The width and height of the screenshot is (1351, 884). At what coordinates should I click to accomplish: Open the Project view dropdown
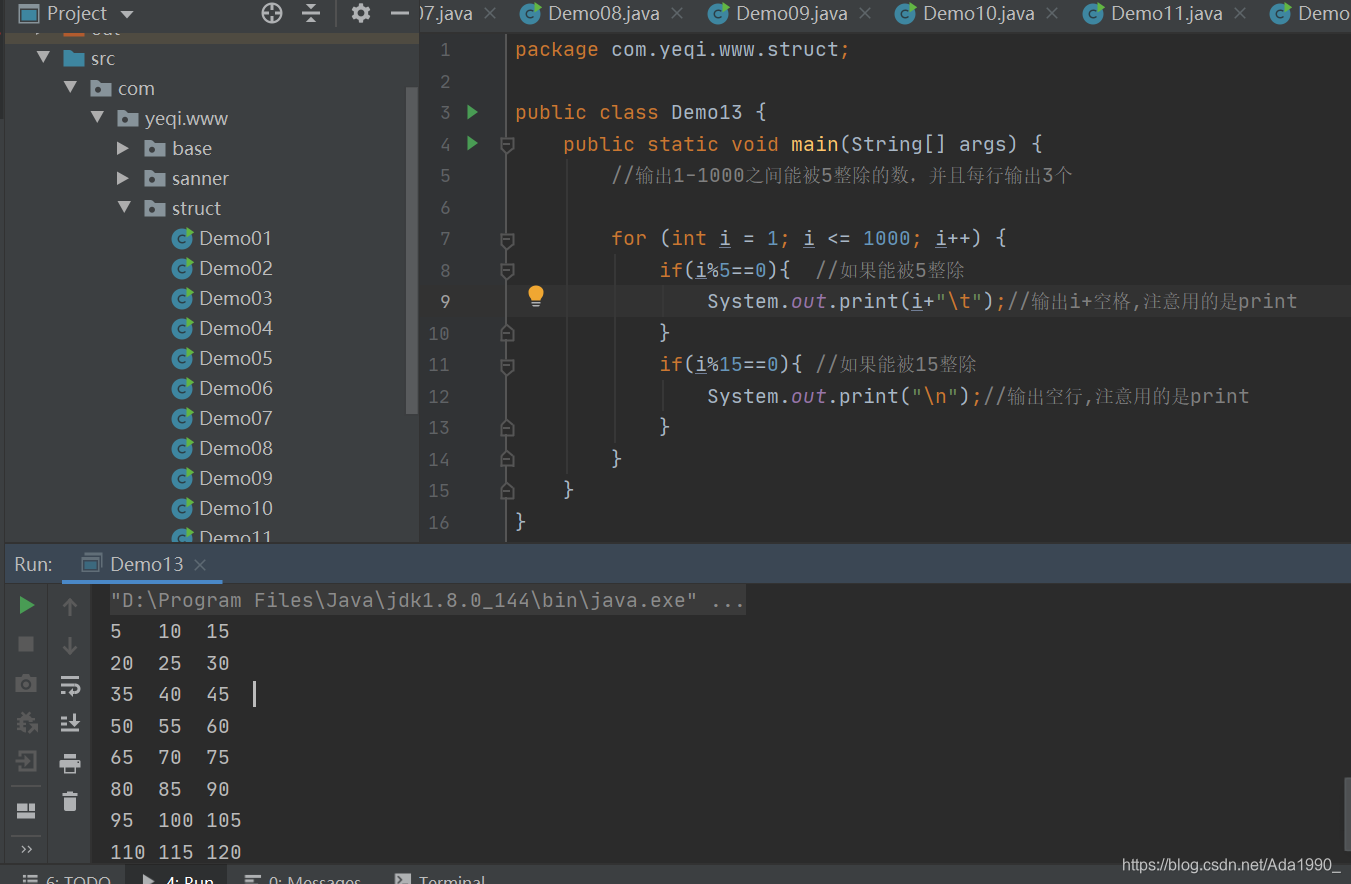[x=76, y=13]
